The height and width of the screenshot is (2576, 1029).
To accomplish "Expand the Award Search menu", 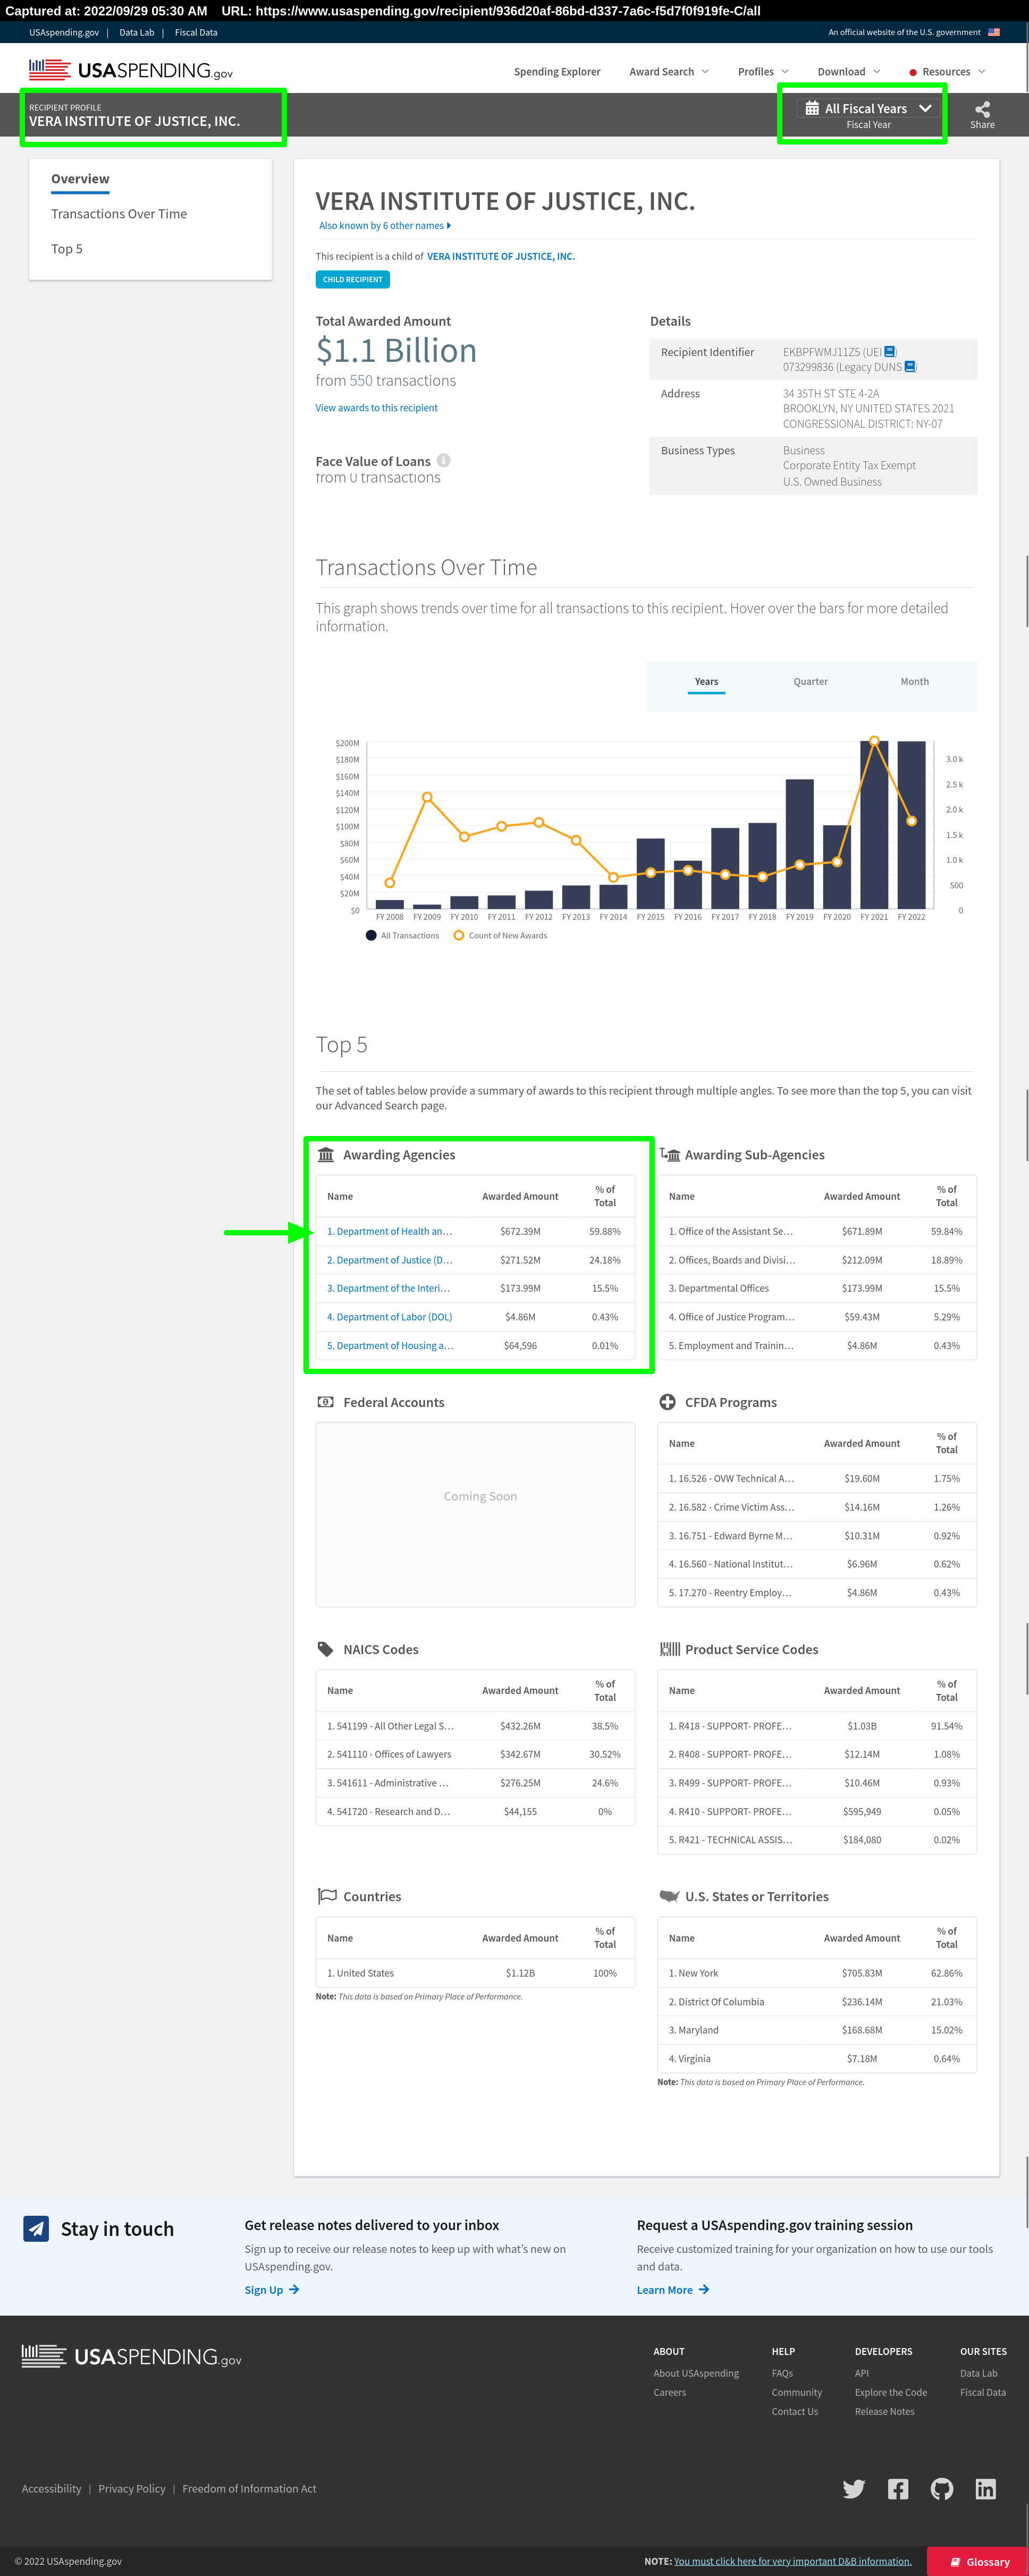I will tap(669, 72).
